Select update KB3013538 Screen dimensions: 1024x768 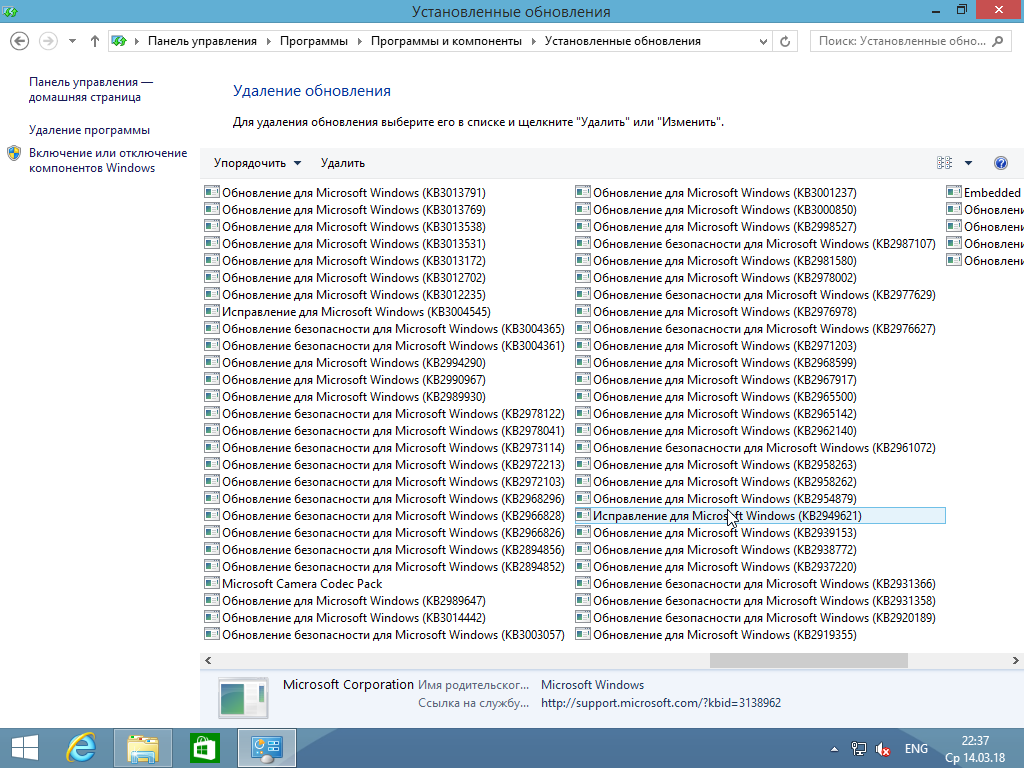[353, 227]
